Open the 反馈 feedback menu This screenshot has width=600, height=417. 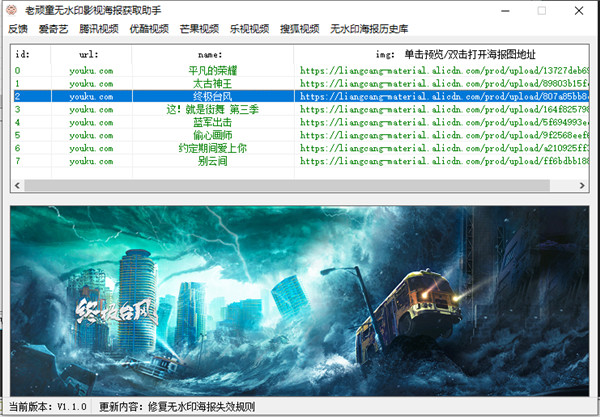(18, 30)
